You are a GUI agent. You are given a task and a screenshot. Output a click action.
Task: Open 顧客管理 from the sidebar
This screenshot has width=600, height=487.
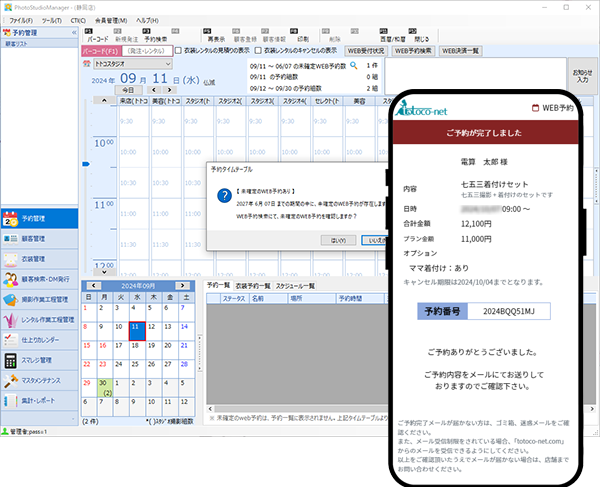pyautogui.click(x=40, y=238)
